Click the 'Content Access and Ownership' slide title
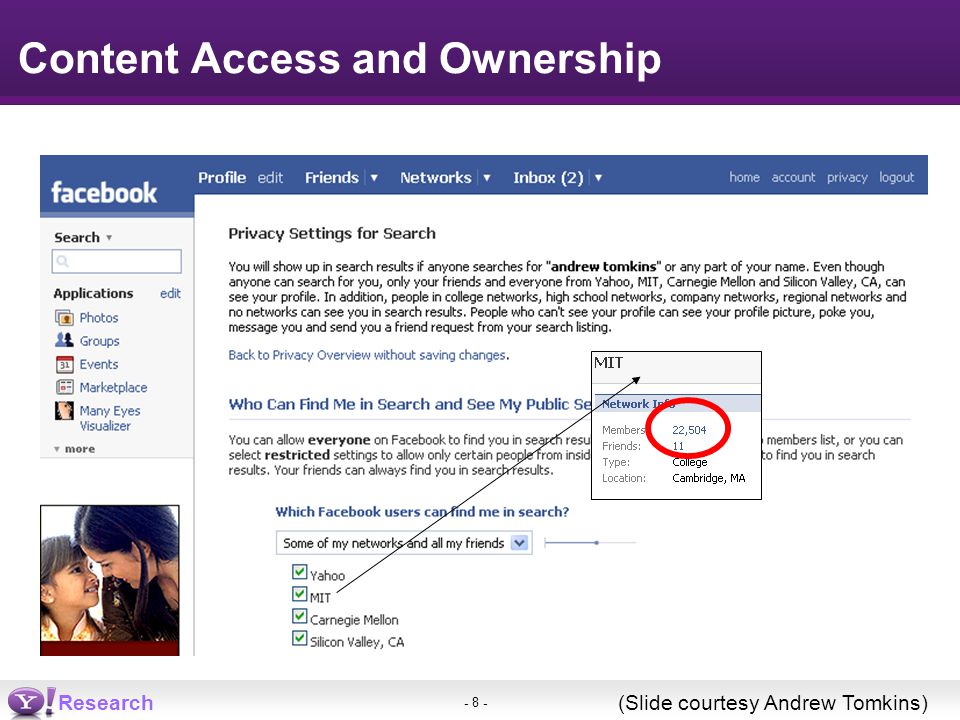 point(340,58)
